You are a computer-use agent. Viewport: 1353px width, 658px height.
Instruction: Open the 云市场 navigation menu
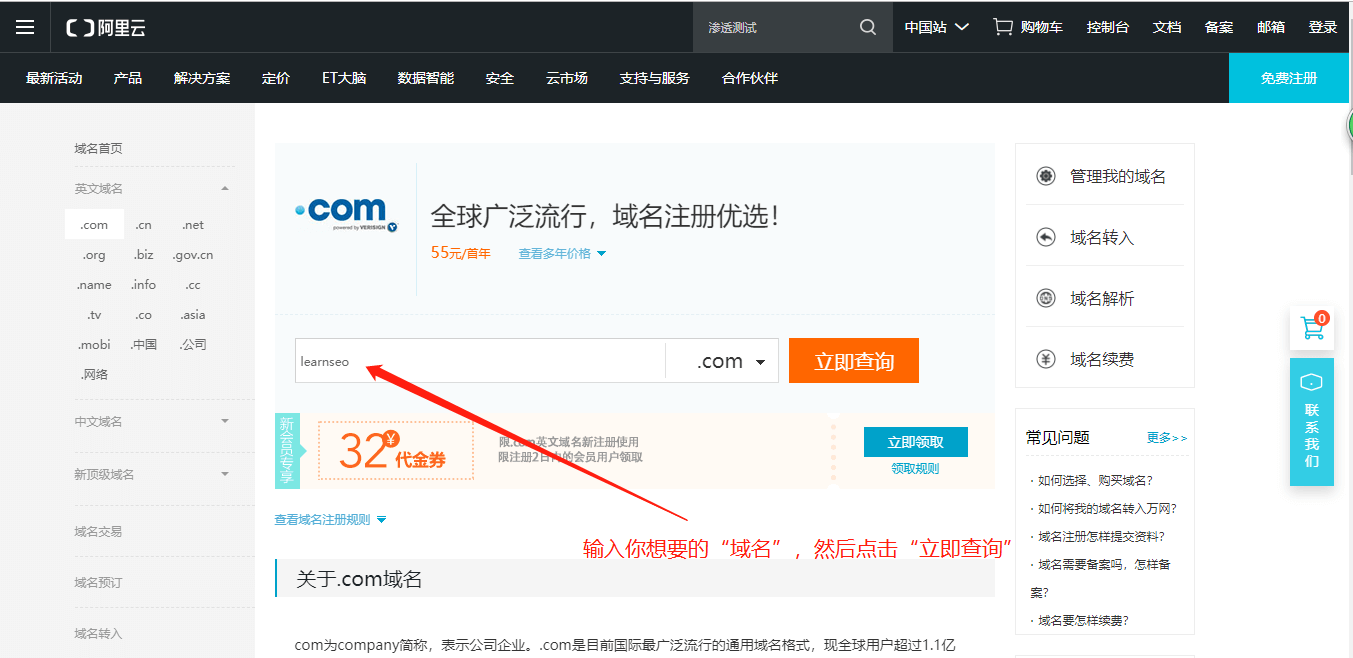coord(566,78)
